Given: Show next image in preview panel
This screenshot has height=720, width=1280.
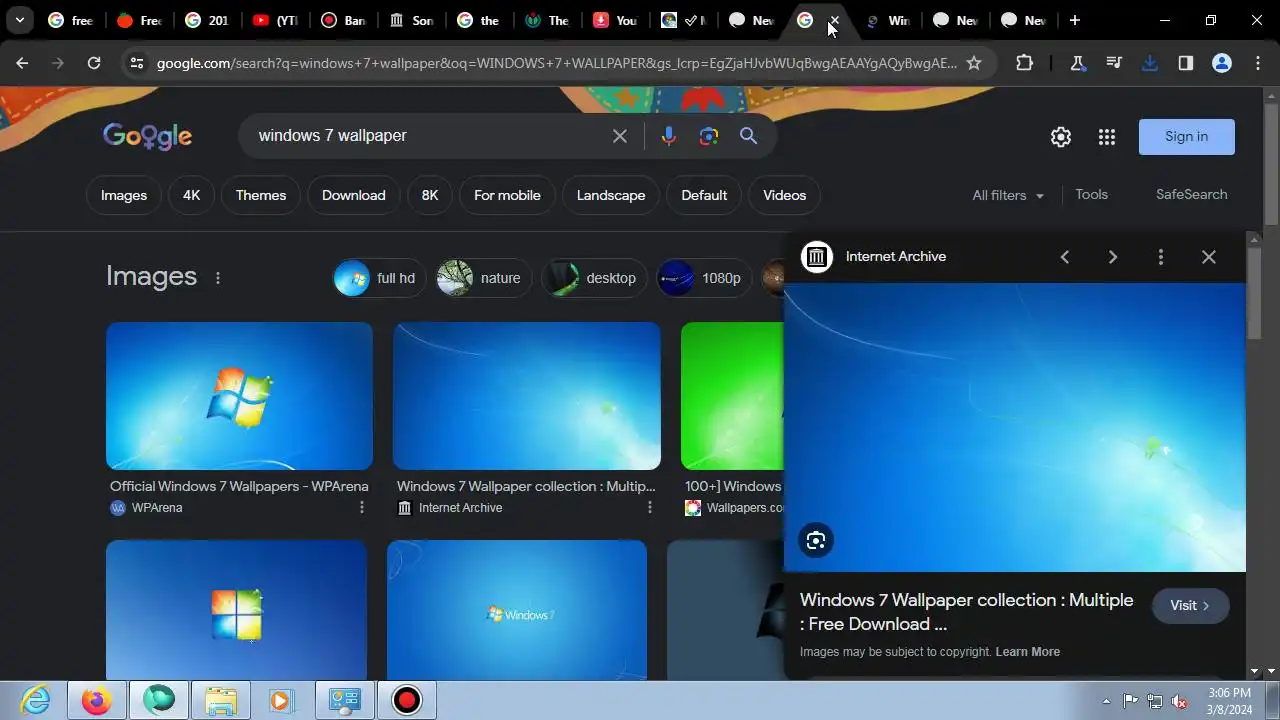Looking at the screenshot, I should click(1113, 257).
